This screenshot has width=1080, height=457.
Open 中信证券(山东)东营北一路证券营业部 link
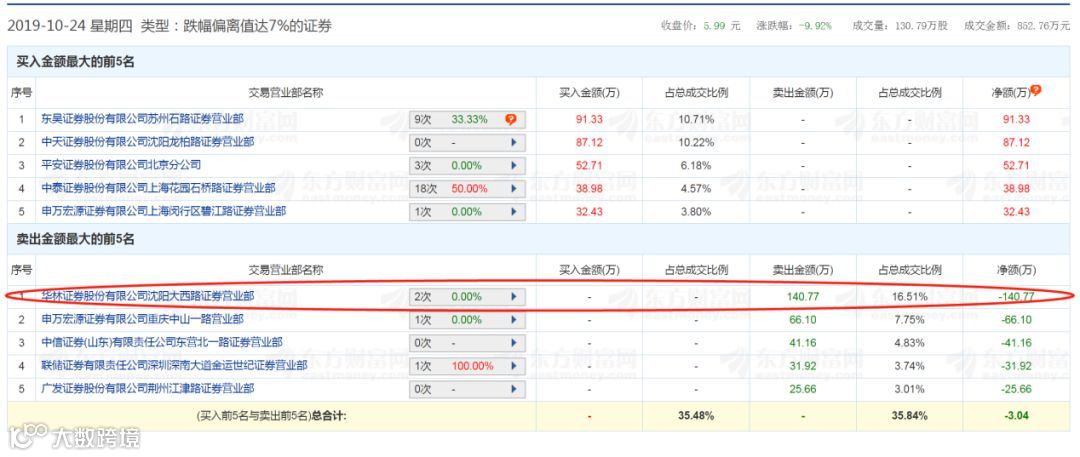(x=162, y=343)
